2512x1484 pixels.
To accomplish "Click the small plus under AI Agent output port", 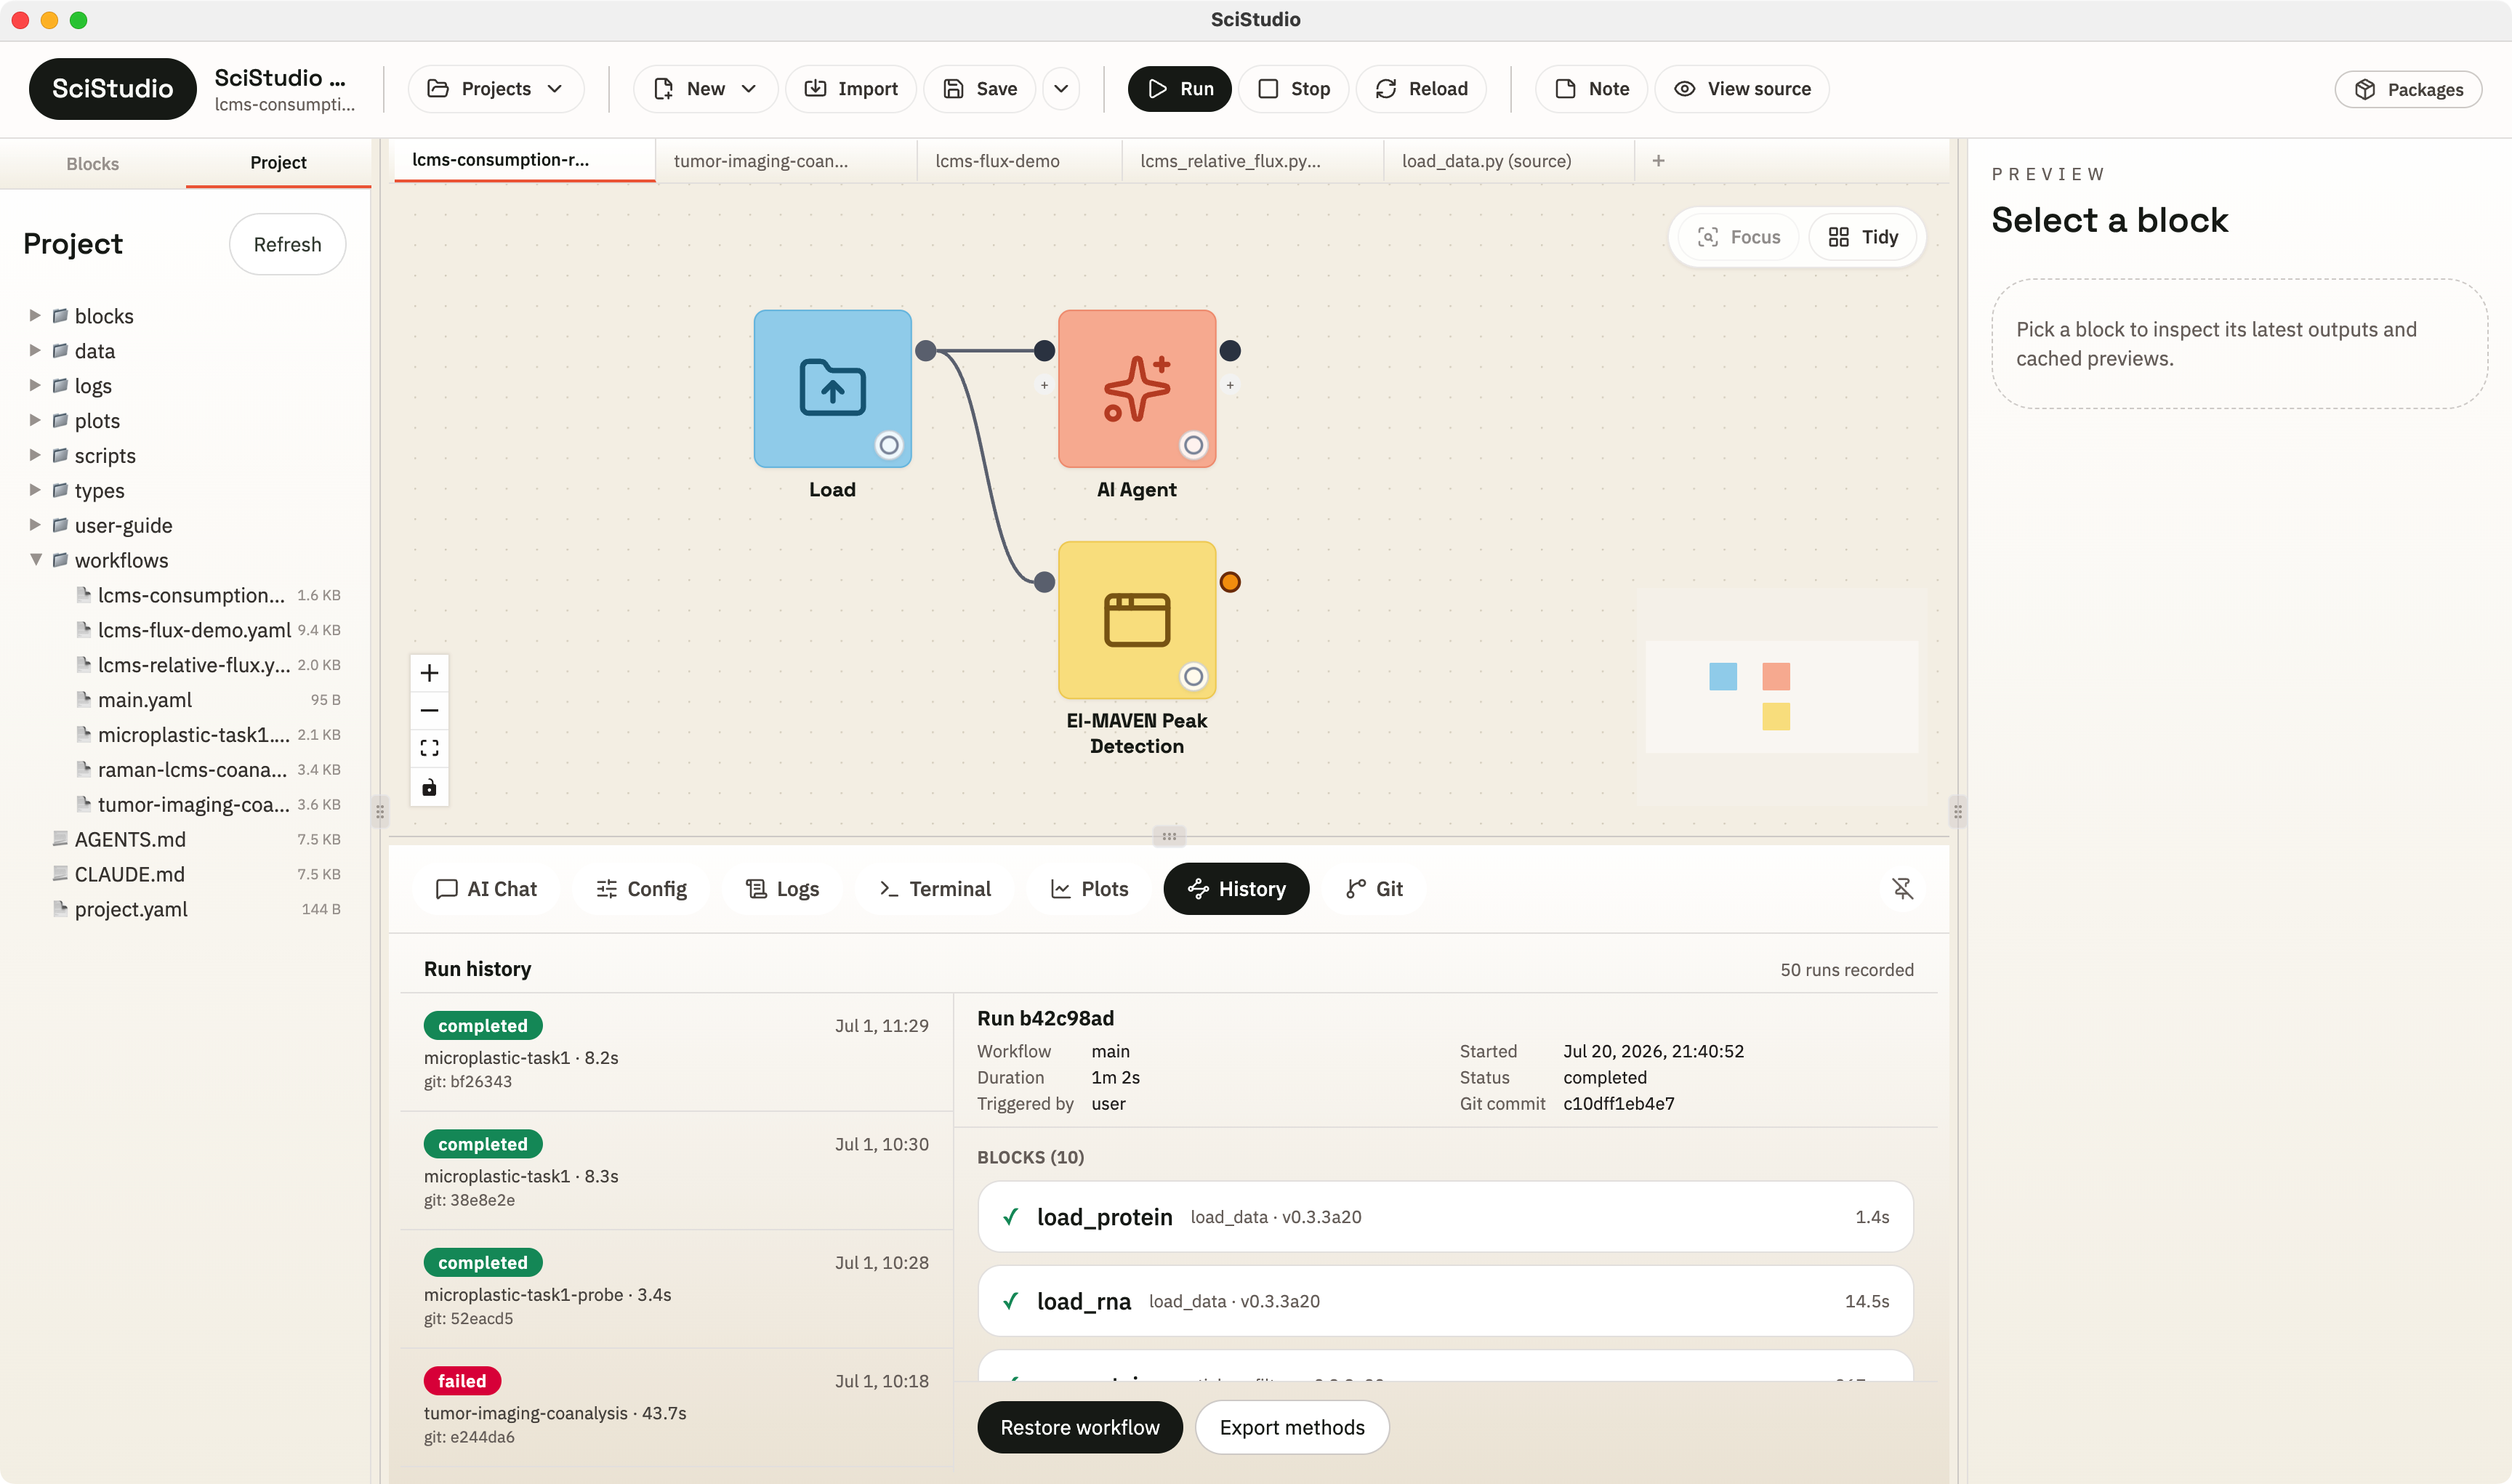I will point(1230,385).
